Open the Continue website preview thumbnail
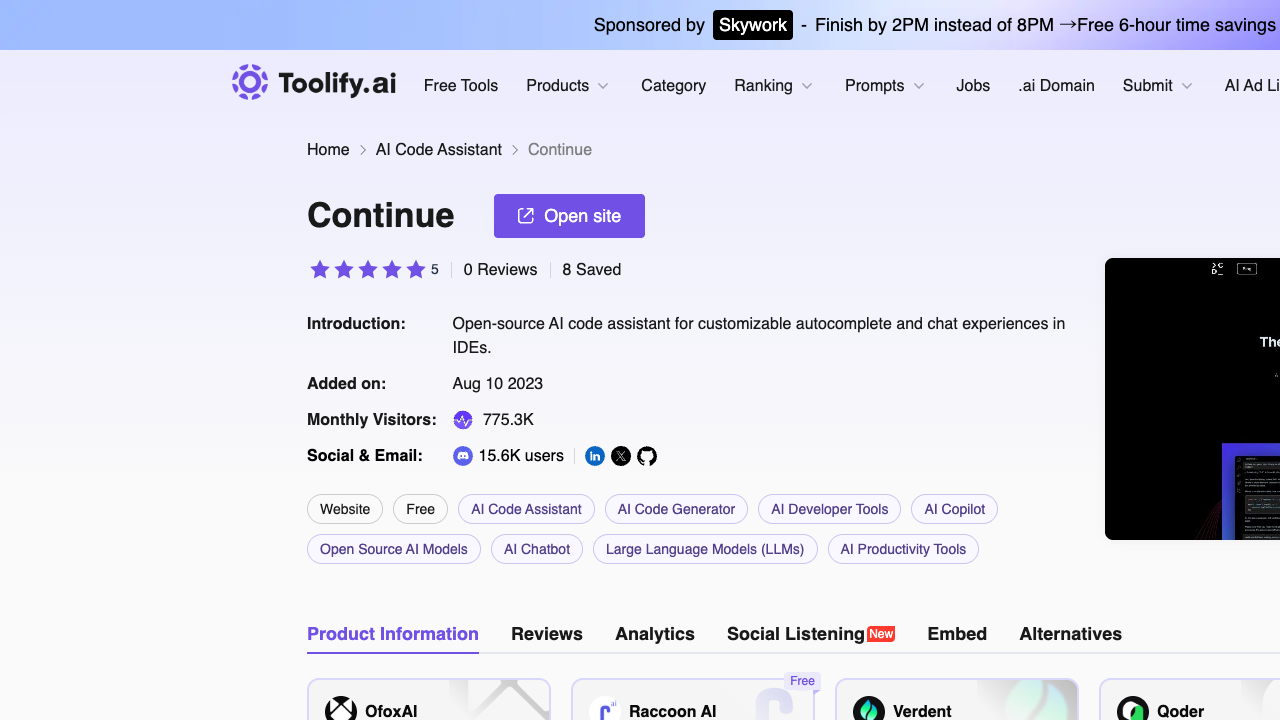Screen dimensions: 1280x720 pos(1192,399)
